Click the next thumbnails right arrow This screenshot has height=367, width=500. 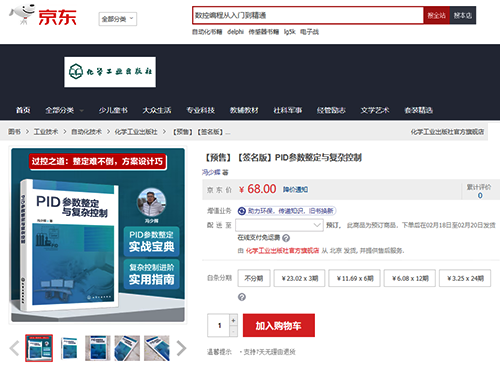pyautogui.click(x=181, y=348)
